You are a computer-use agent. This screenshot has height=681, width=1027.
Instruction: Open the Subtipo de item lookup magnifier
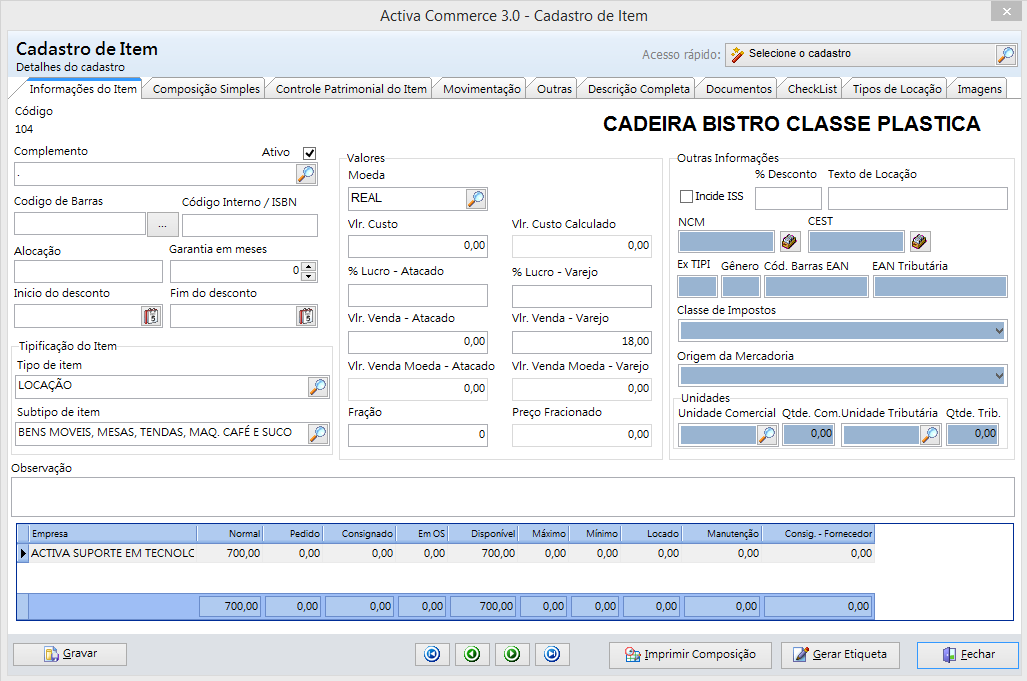pos(318,433)
